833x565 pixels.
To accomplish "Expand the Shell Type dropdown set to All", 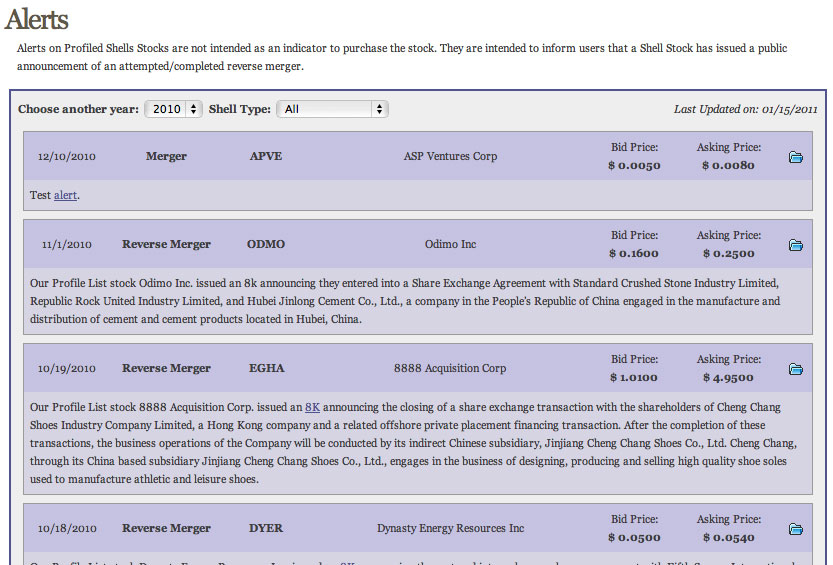I will (x=332, y=109).
